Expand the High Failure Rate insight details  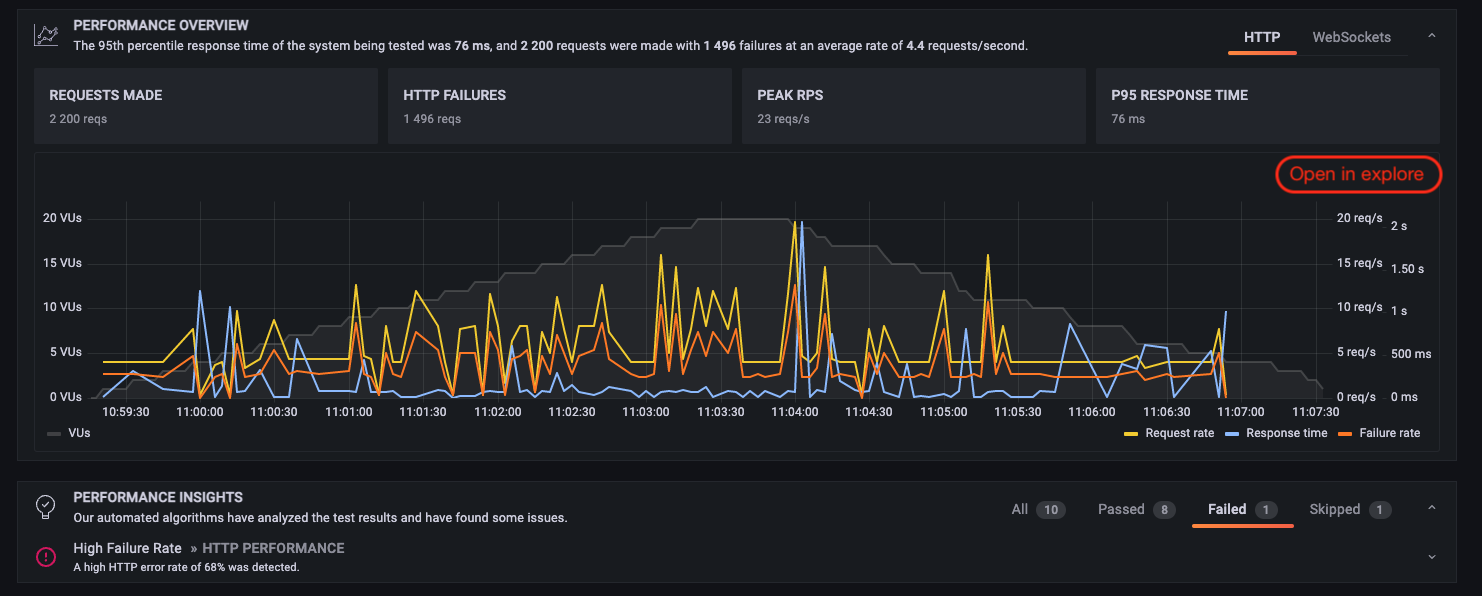point(1432,556)
